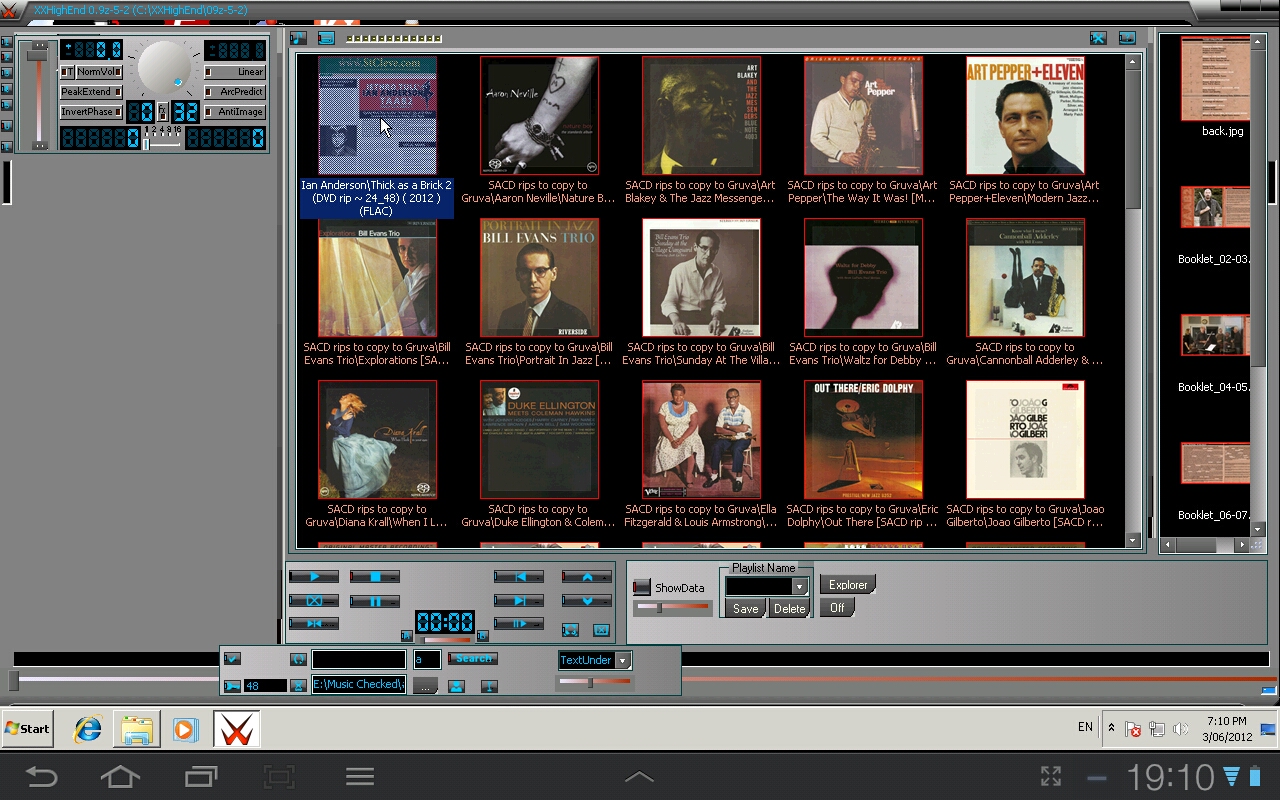Image resolution: width=1280 pixels, height=800 pixels.
Task: Open the back.jpg thumbnail in right panel
Action: [1215, 78]
